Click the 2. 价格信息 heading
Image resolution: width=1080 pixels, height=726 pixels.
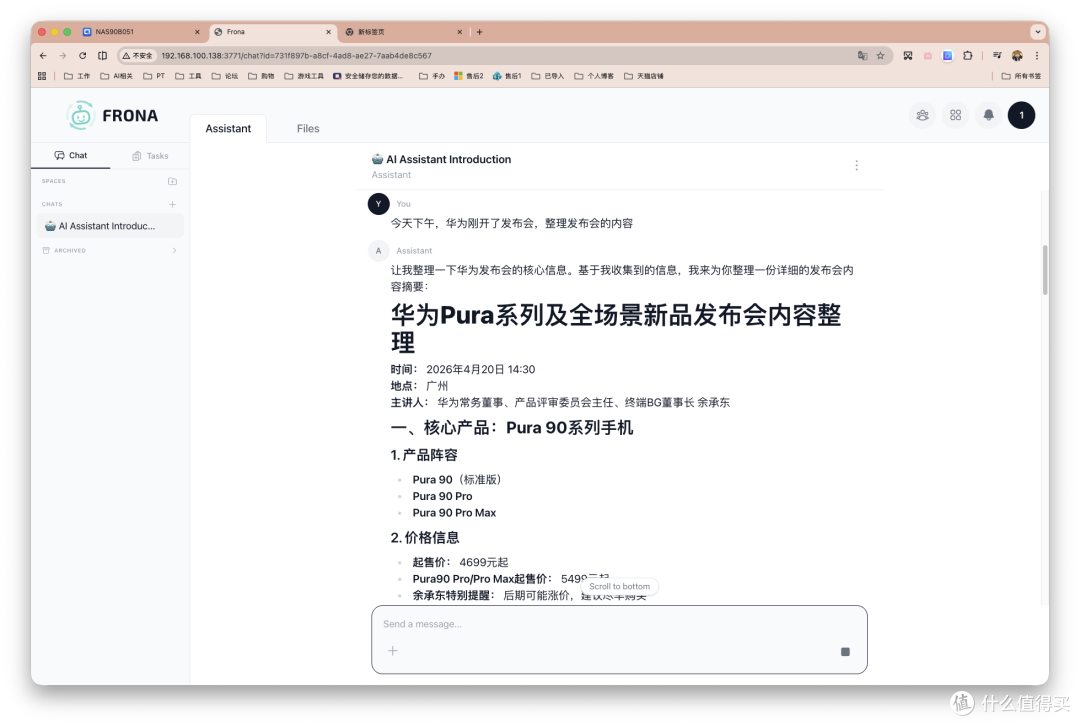(424, 537)
